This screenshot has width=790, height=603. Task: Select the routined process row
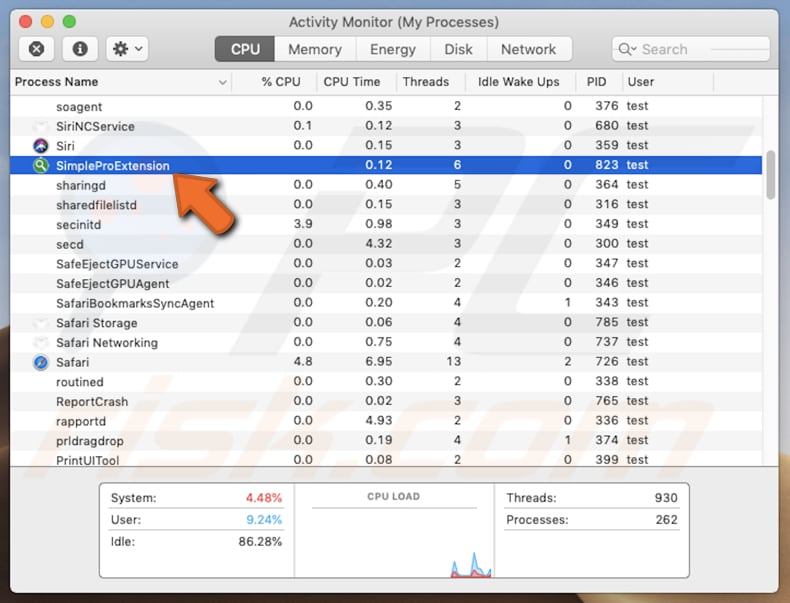point(386,381)
